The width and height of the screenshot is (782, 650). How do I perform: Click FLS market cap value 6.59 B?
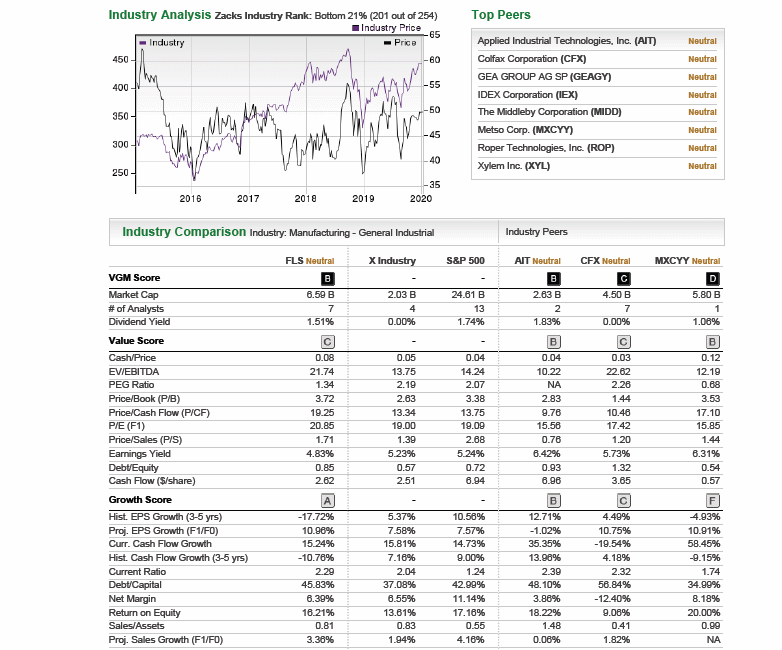(x=320, y=295)
